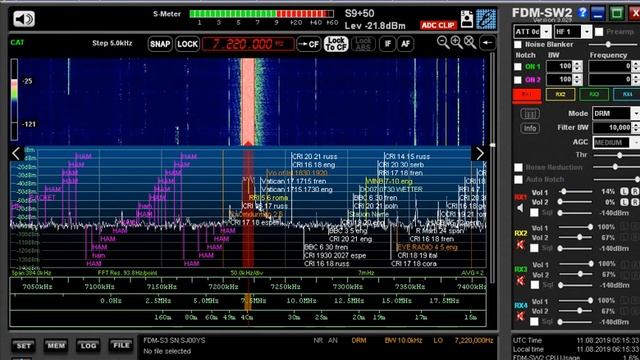
Task: Click the arrow to CF button
Action: (309, 44)
